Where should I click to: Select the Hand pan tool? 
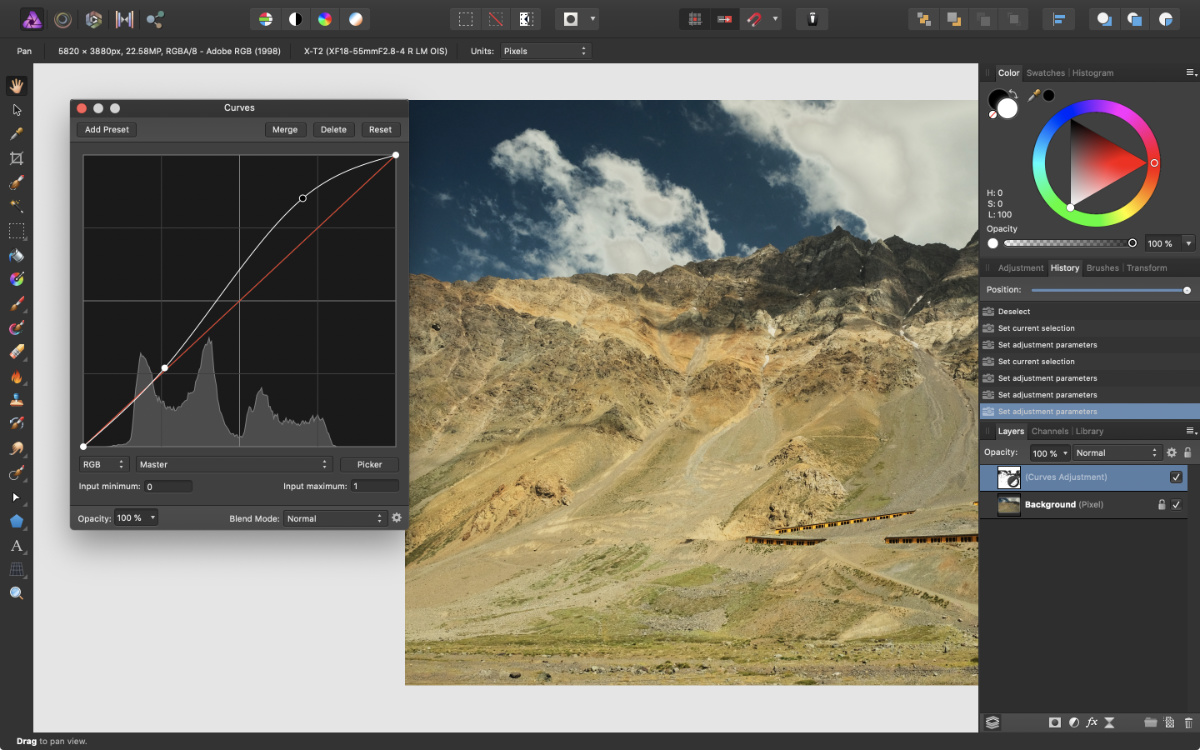[x=16, y=86]
